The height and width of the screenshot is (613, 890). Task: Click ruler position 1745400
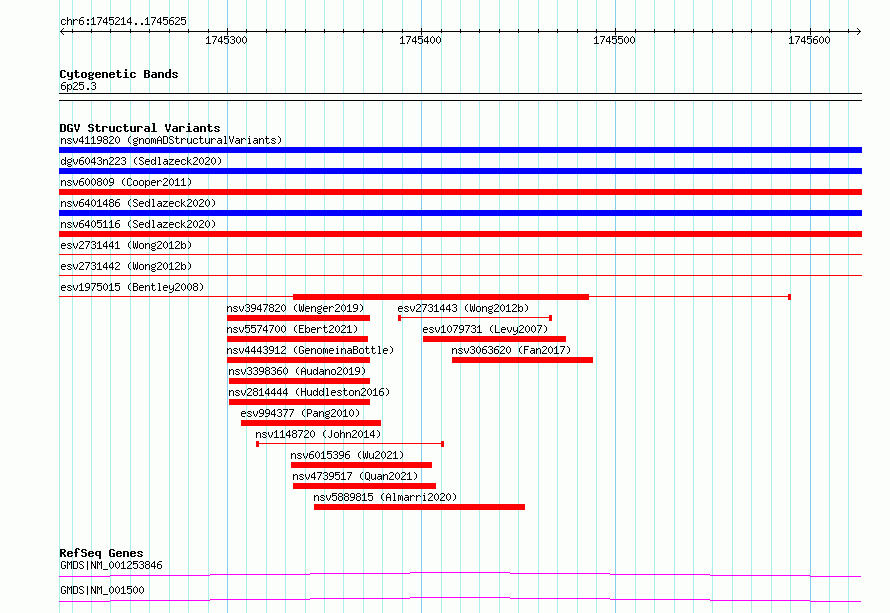tap(421, 40)
